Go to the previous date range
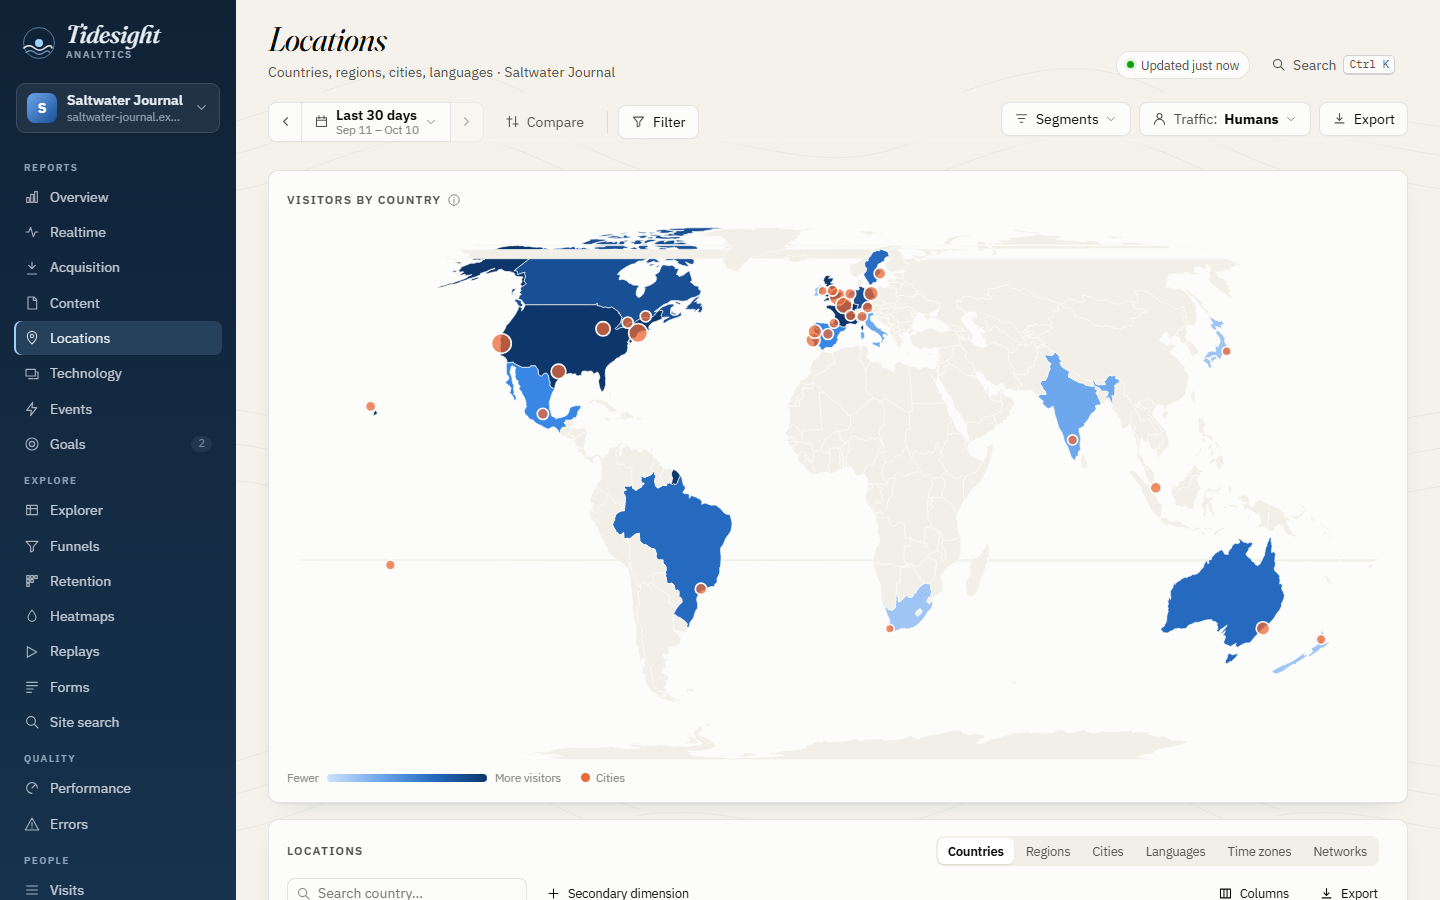This screenshot has height=900, width=1440. pyautogui.click(x=285, y=122)
